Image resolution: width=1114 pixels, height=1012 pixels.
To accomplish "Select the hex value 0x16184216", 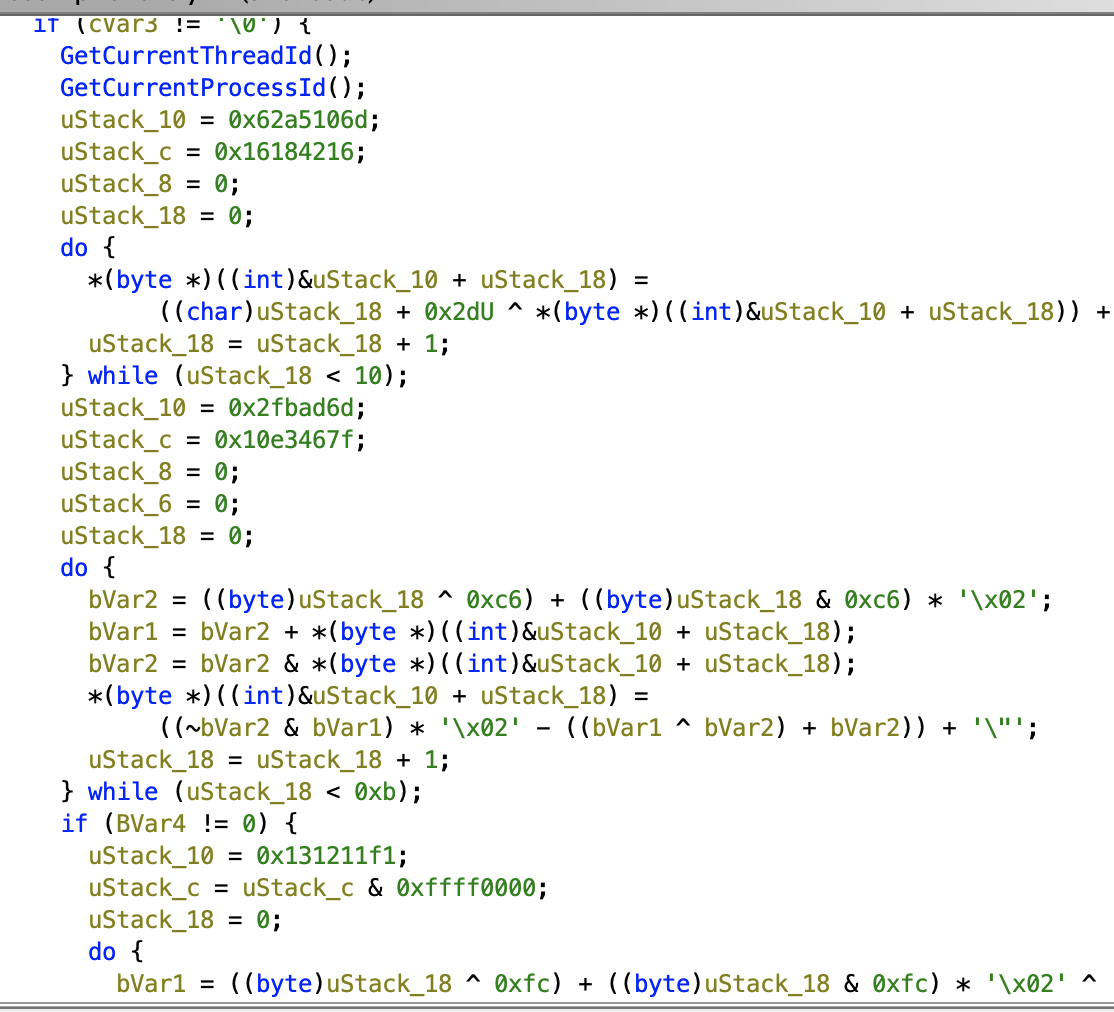I will click(x=291, y=151).
